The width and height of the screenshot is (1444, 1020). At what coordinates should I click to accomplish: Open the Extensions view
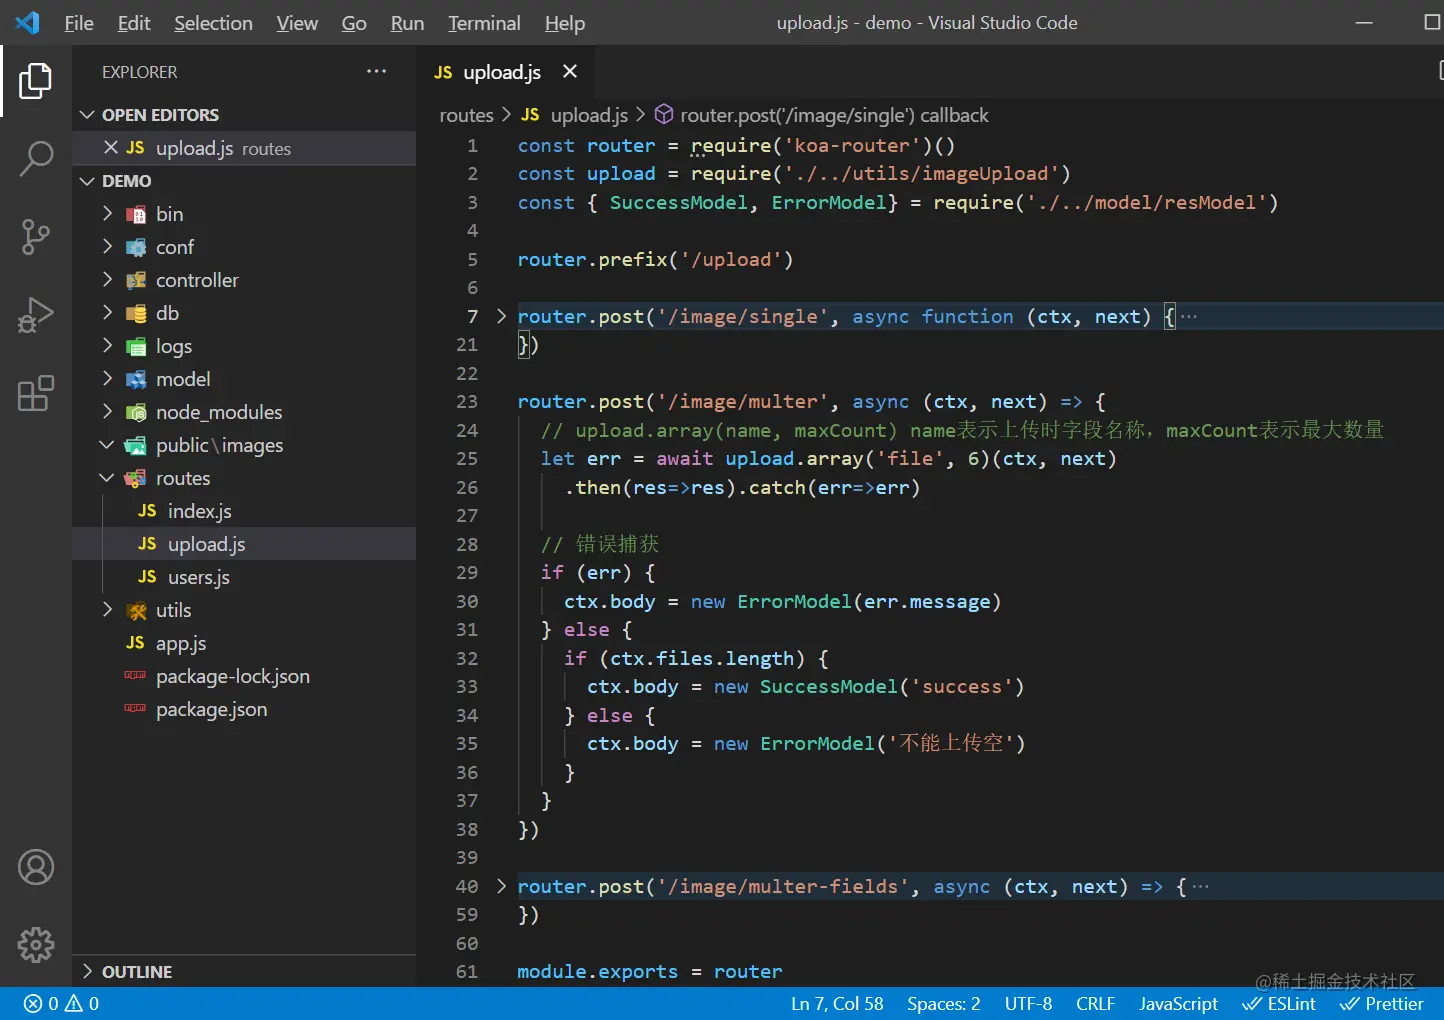(x=36, y=393)
